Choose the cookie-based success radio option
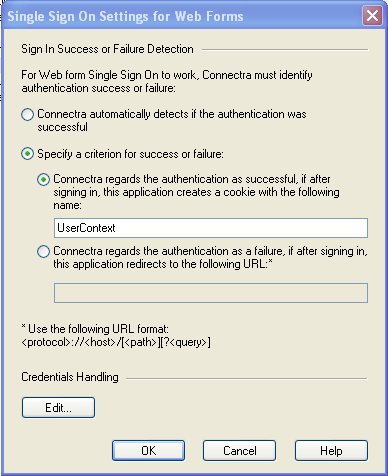The width and height of the screenshot is (388, 476). pos(43,180)
